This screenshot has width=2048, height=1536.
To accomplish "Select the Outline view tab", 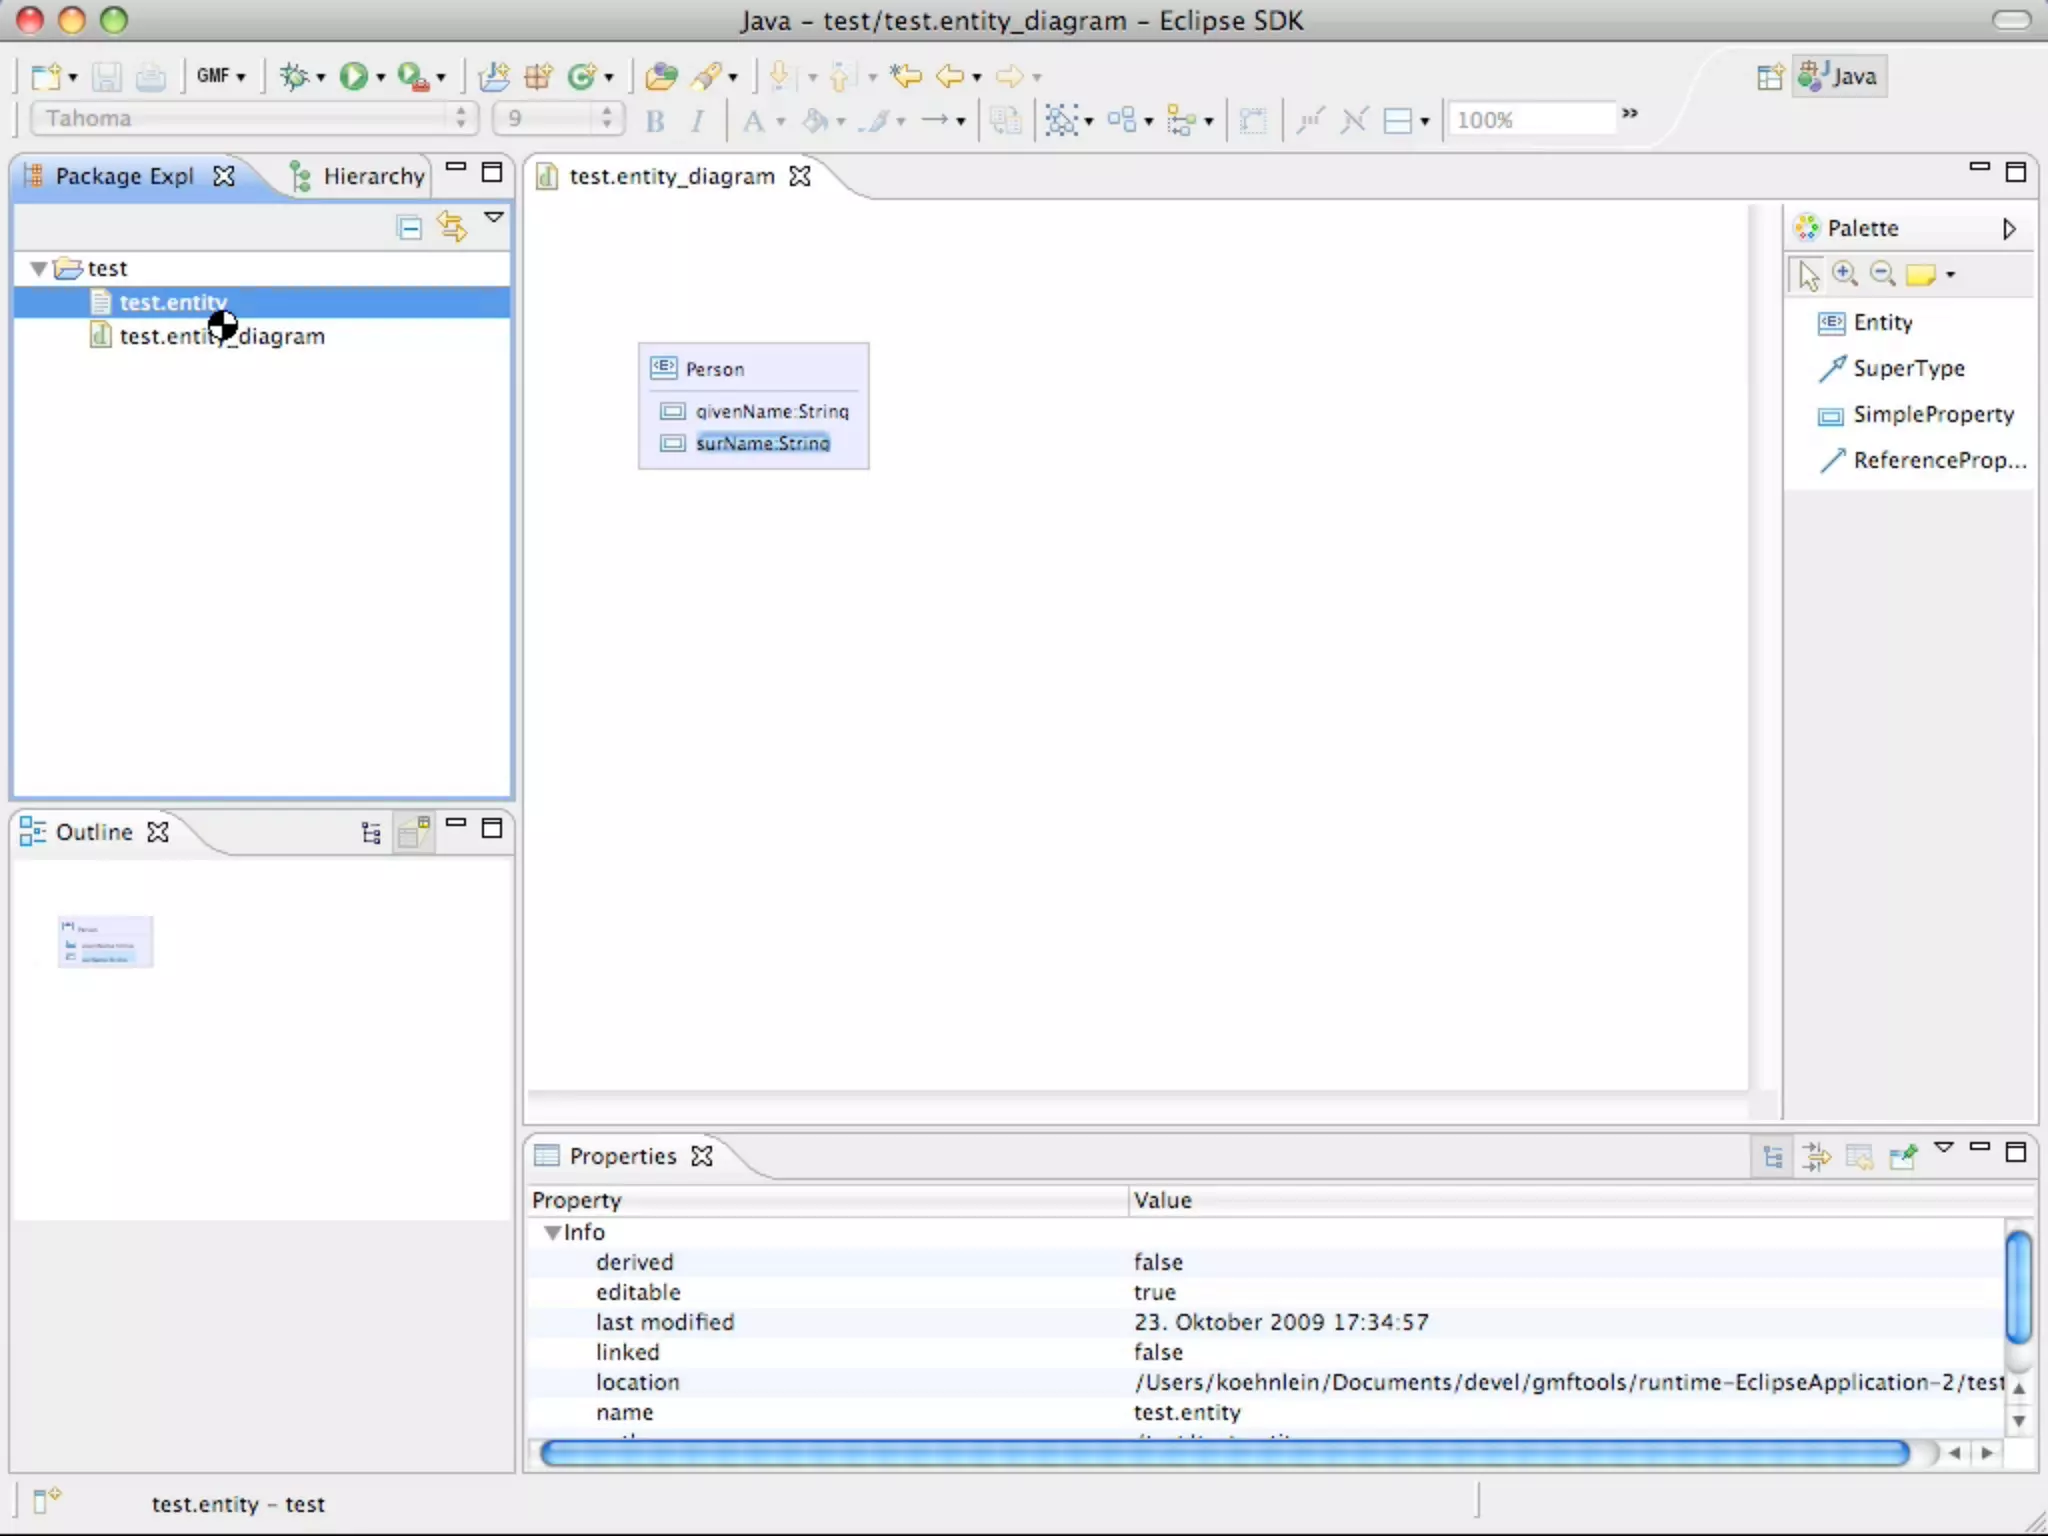I will [92, 832].
